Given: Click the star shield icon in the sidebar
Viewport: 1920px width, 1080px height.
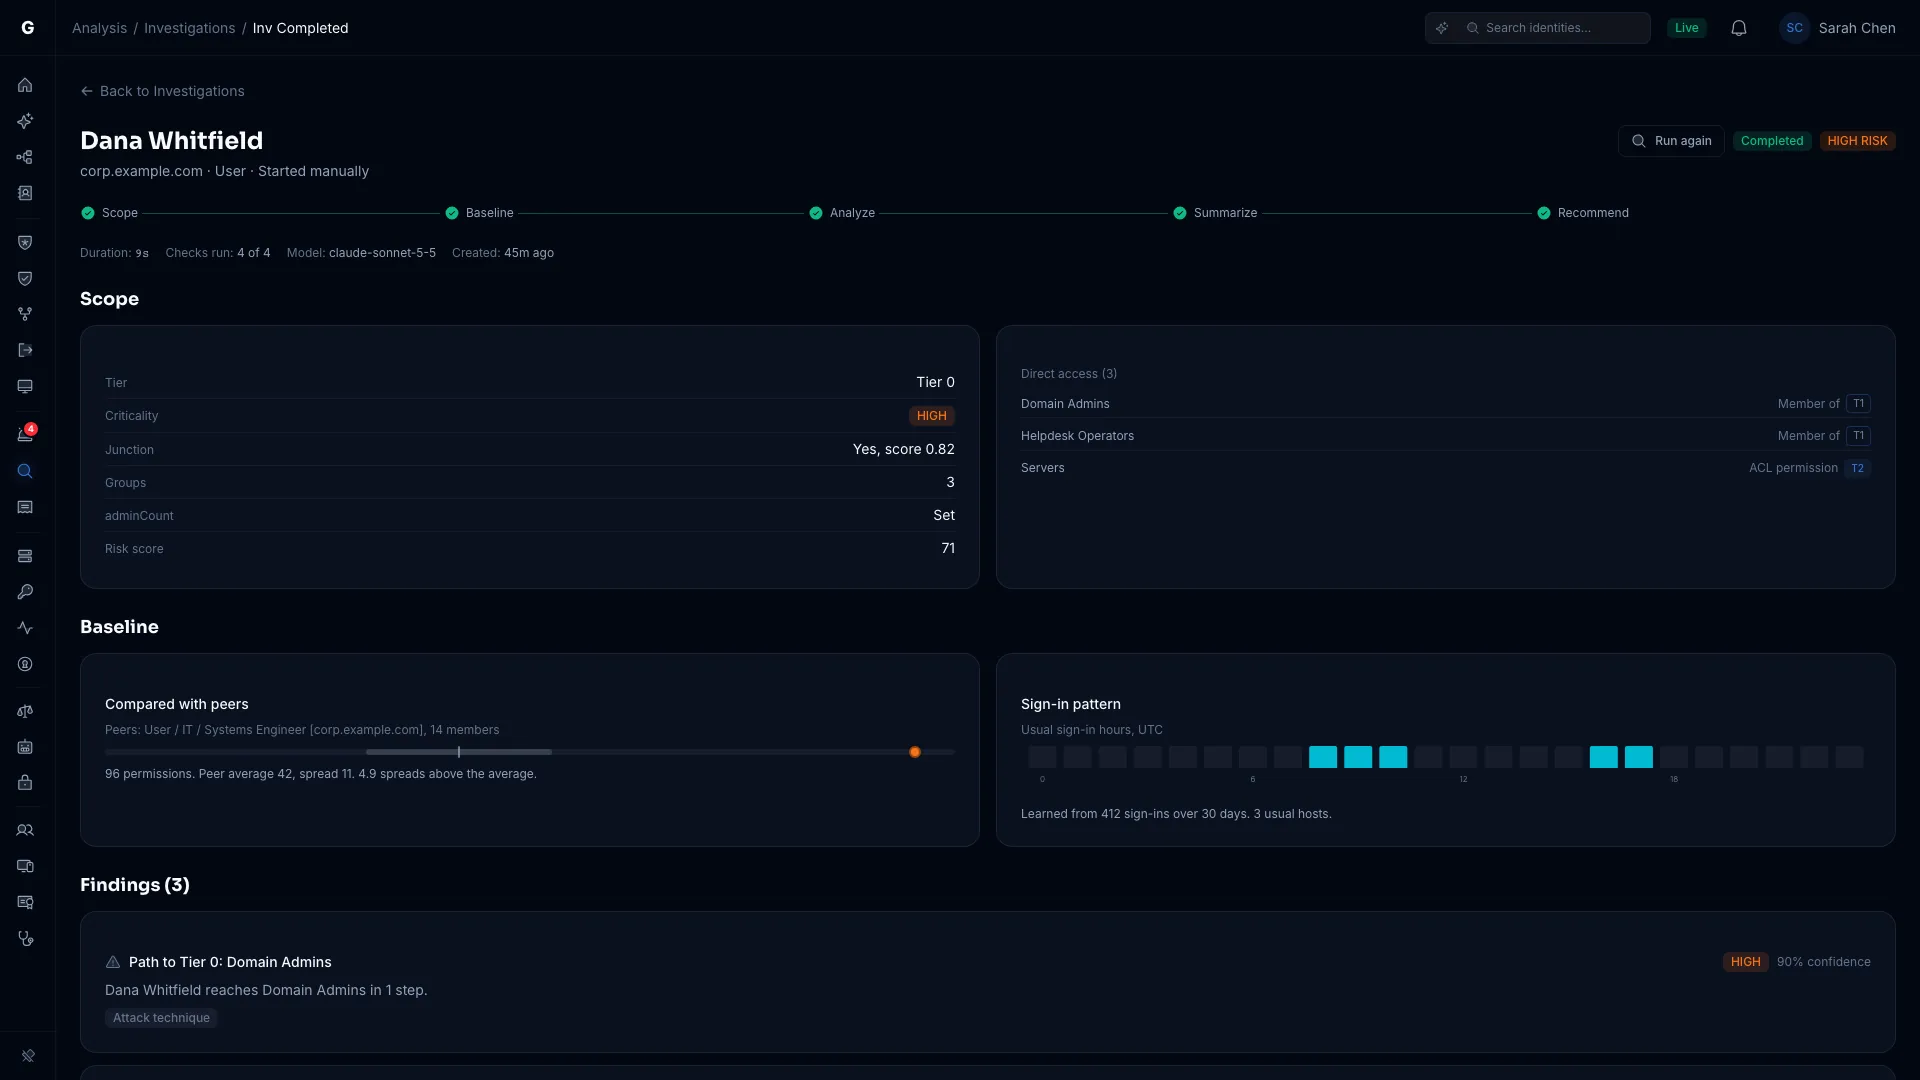Looking at the screenshot, I should click(x=25, y=242).
